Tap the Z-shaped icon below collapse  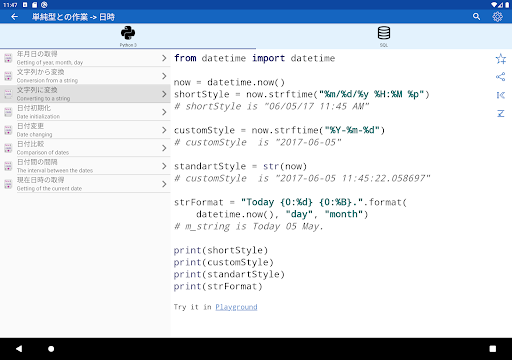click(500, 114)
